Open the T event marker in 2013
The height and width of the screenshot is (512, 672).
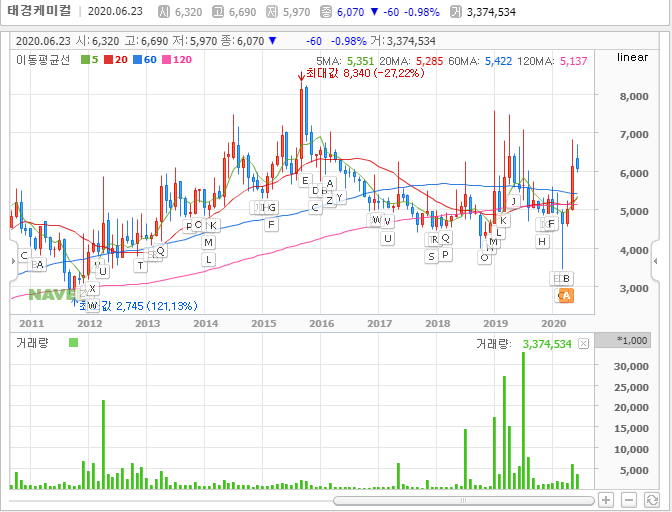point(141,266)
